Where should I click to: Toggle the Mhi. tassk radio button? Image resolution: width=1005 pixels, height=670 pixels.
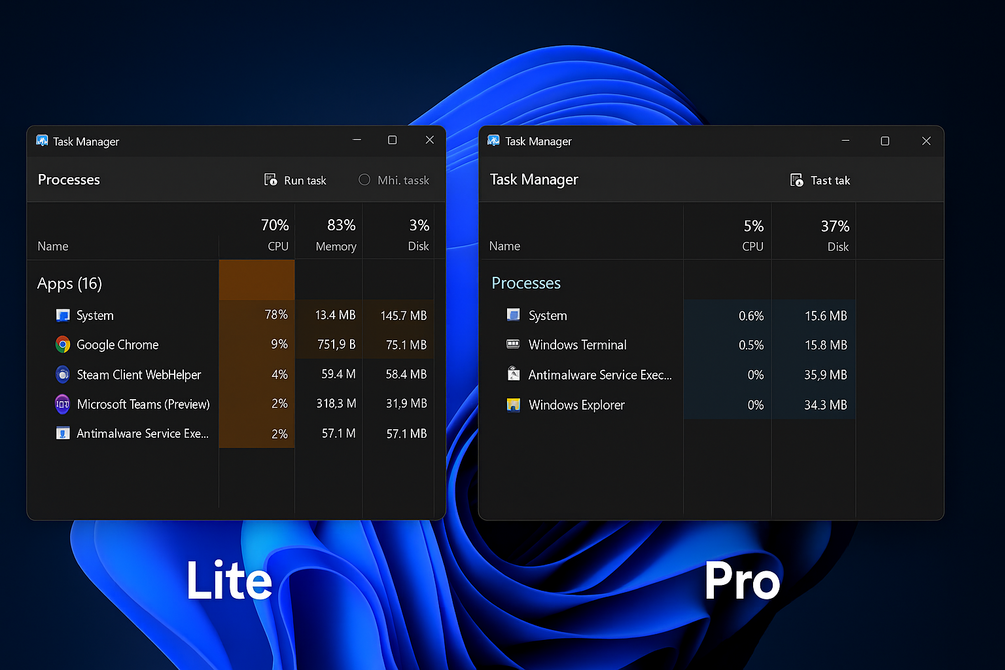coord(364,180)
